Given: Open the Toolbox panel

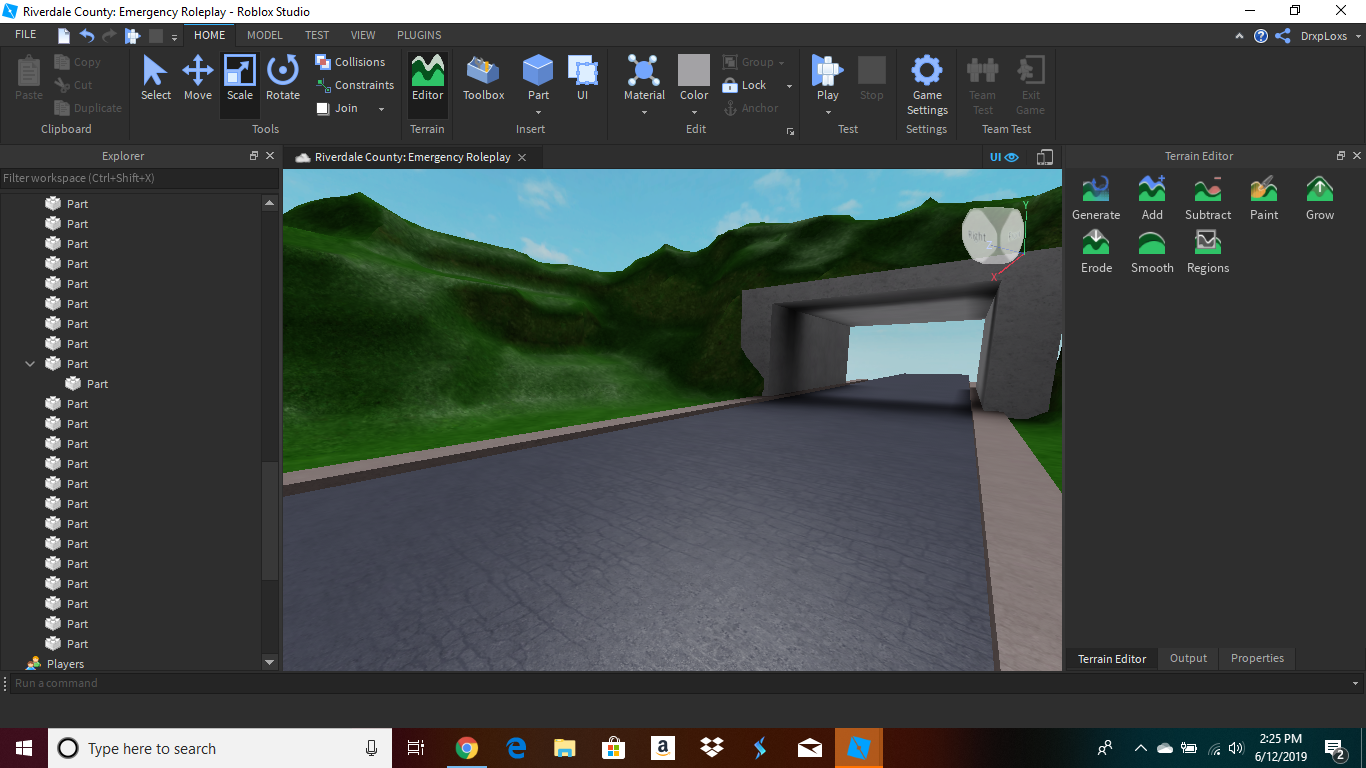Looking at the screenshot, I should click(484, 79).
